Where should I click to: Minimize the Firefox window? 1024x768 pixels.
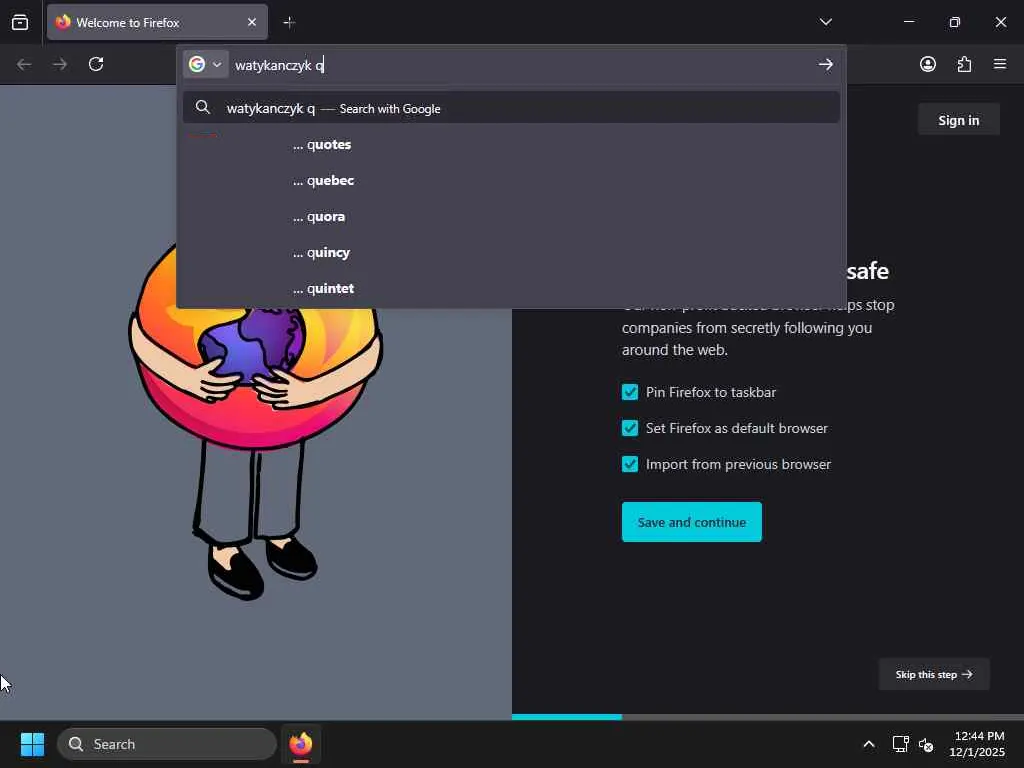tap(908, 22)
